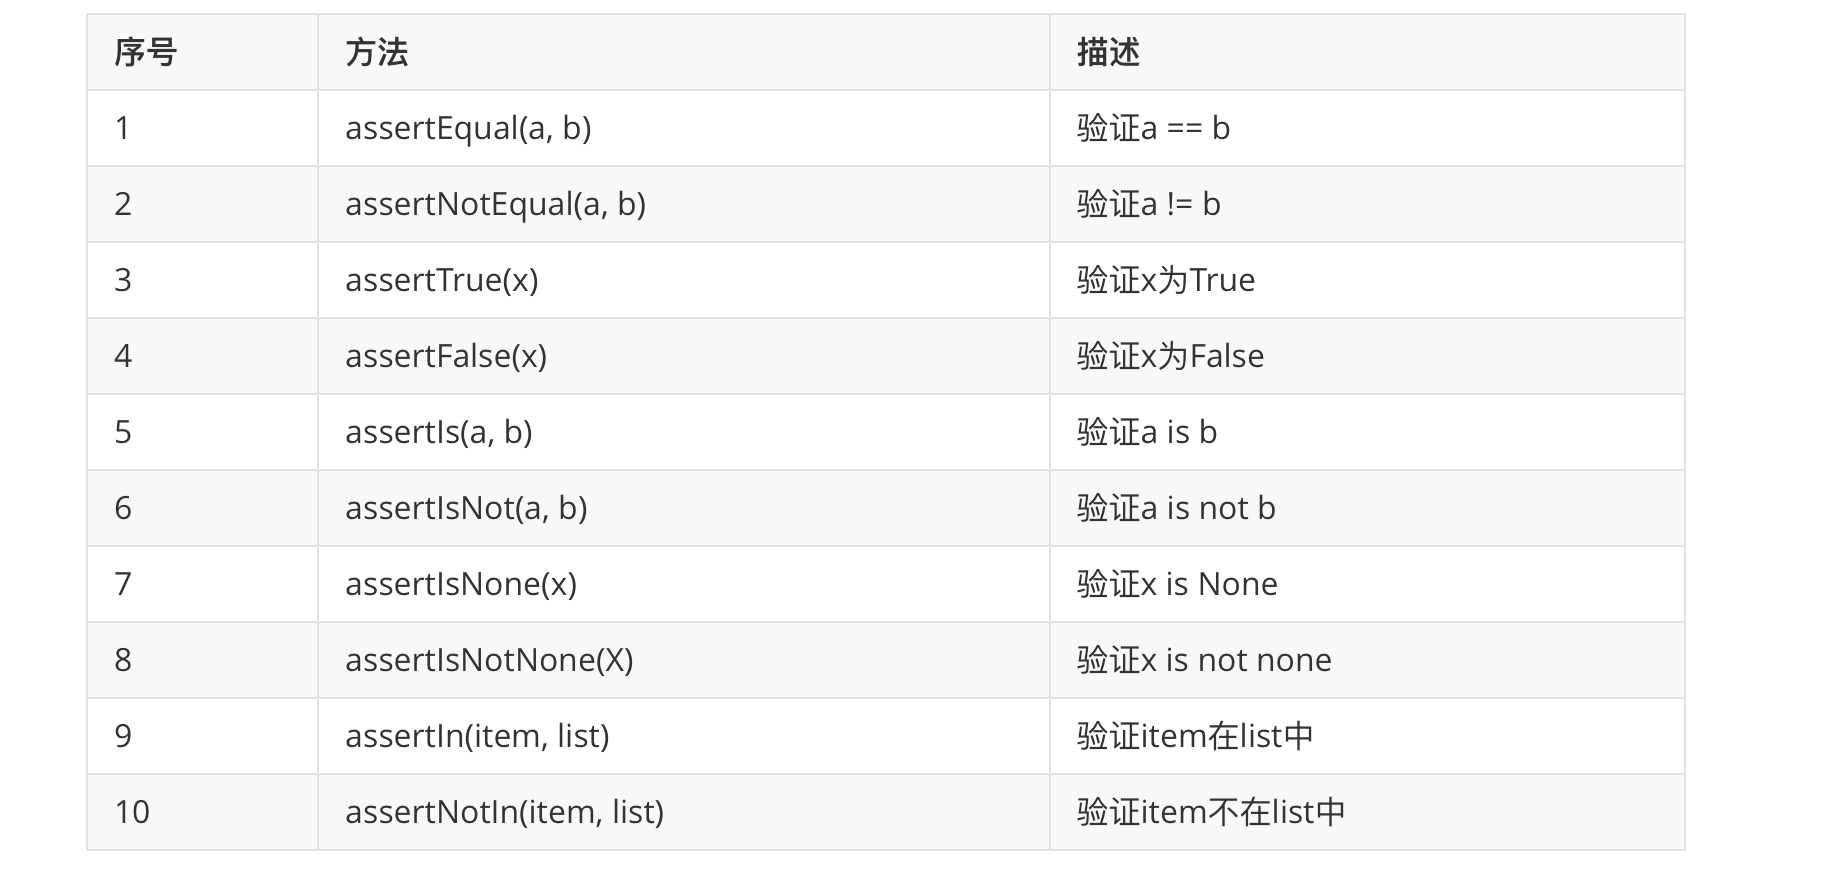This screenshot has width=1832, height=878.
Task: Click the description 验证a == b
Action: tap(1153, 128)
